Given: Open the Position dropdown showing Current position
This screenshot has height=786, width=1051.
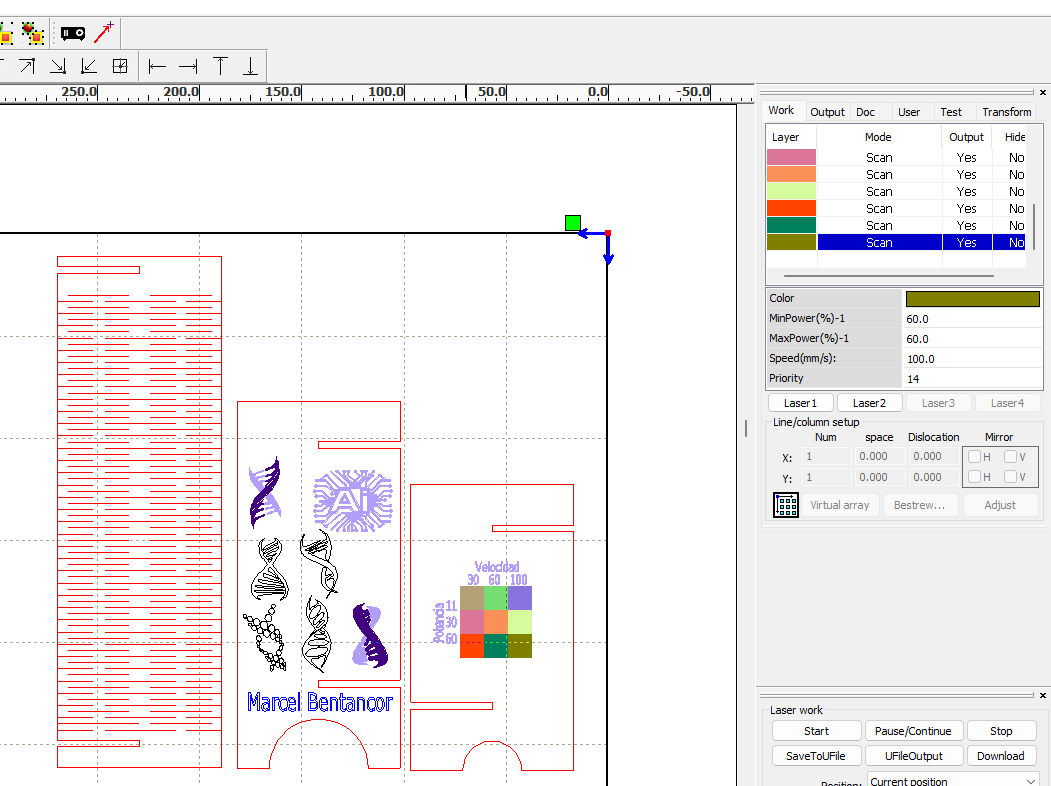Looking at the screenshot, I should 953,781.
